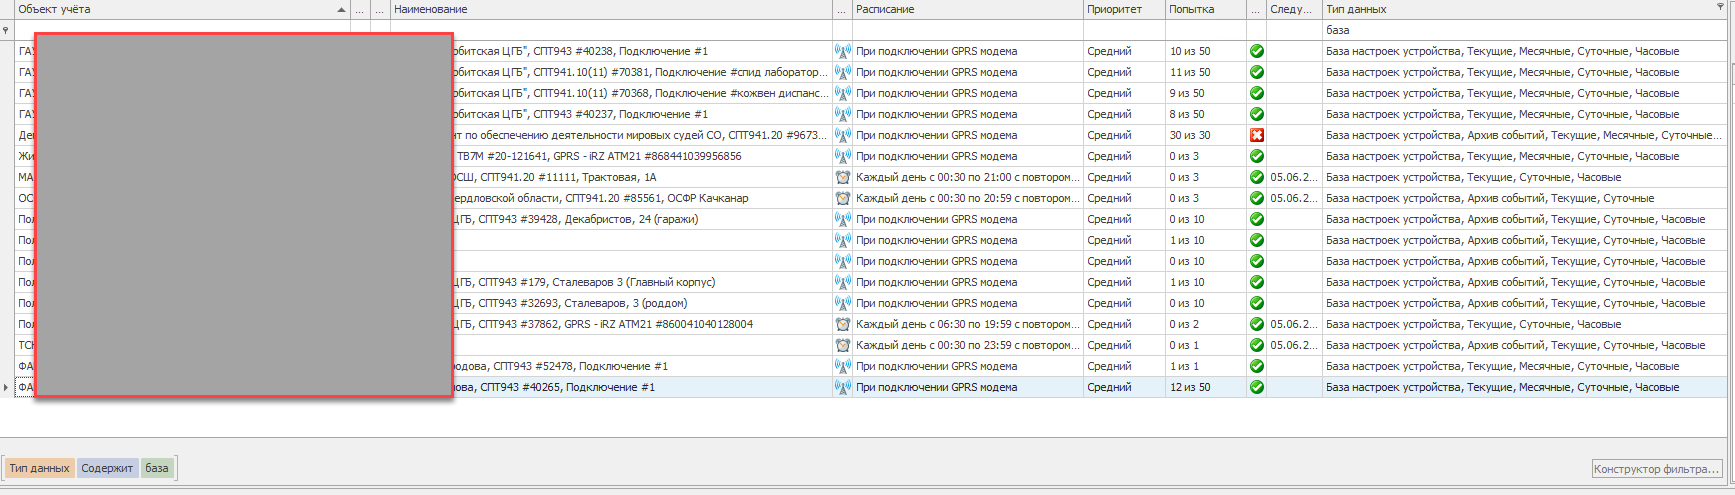Click GPRS modem icon in #70381 row
The height and width of the screenshot is (495, 1735).
[842, 72]
